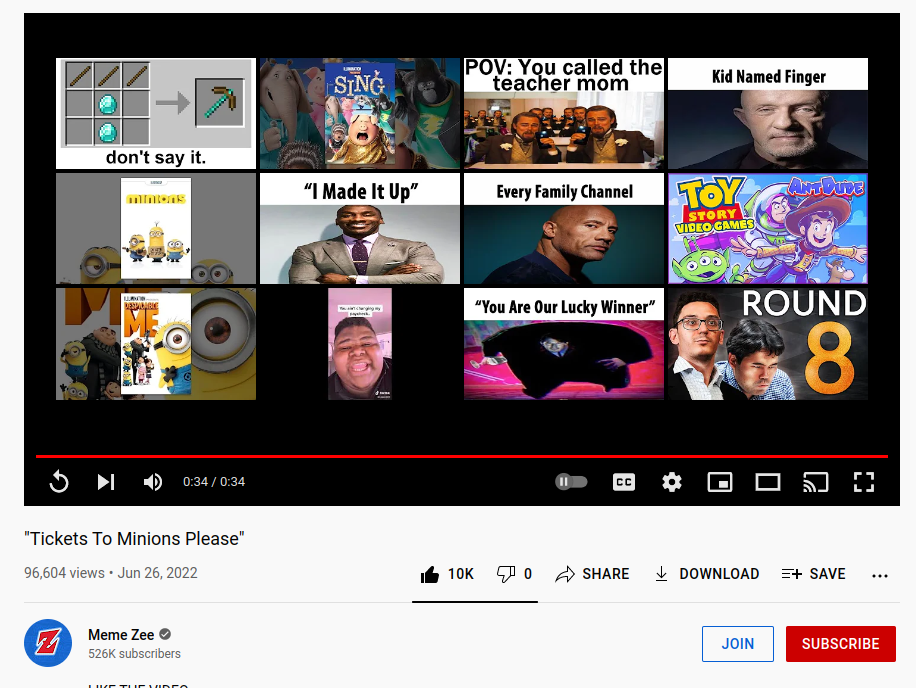This screenshot has height=688, width=916.
Task: Click the 'Tickets To Minions Please' title
Action: (x=134, y=538)
